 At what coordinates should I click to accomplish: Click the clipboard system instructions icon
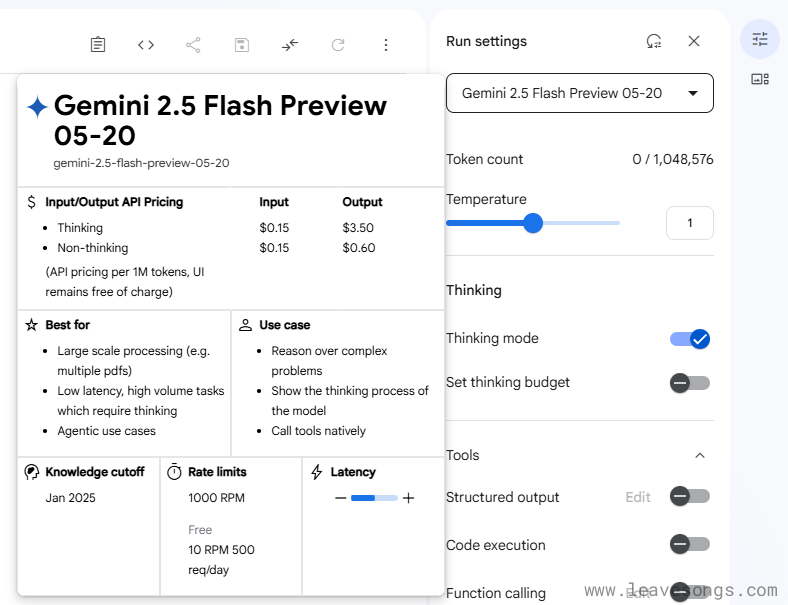[x=98, y=45]
